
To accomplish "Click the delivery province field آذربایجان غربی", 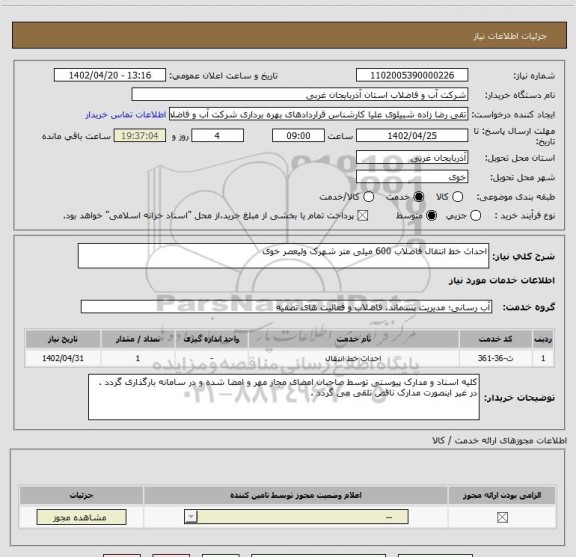I will pyautogui.click(x=412, y=157).
